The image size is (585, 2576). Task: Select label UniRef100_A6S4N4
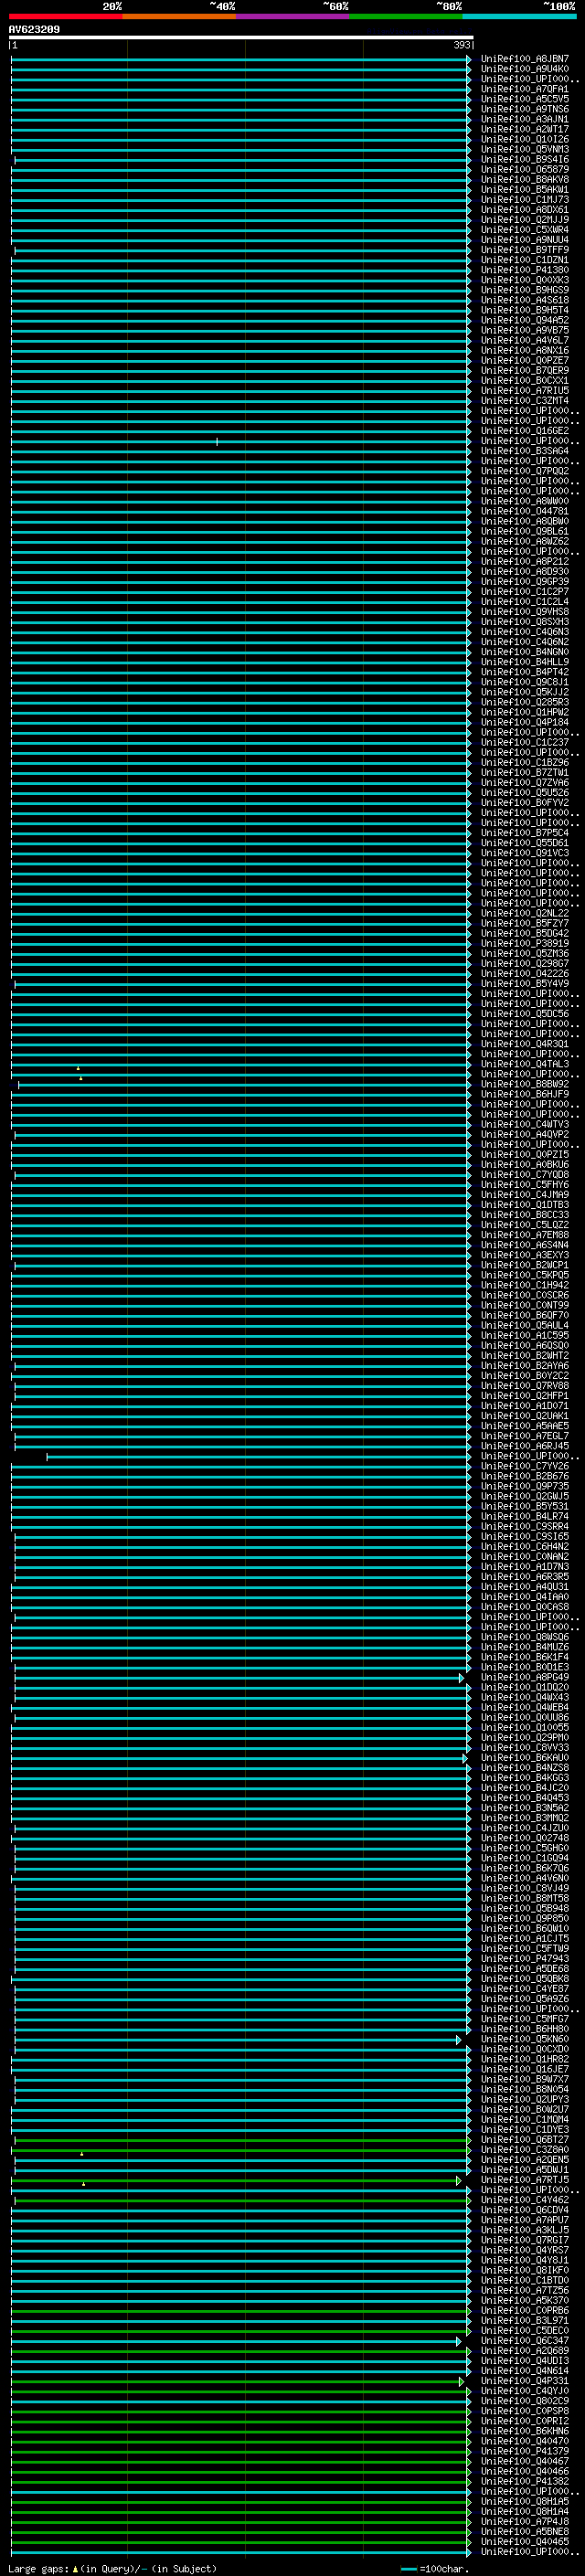525,1245
